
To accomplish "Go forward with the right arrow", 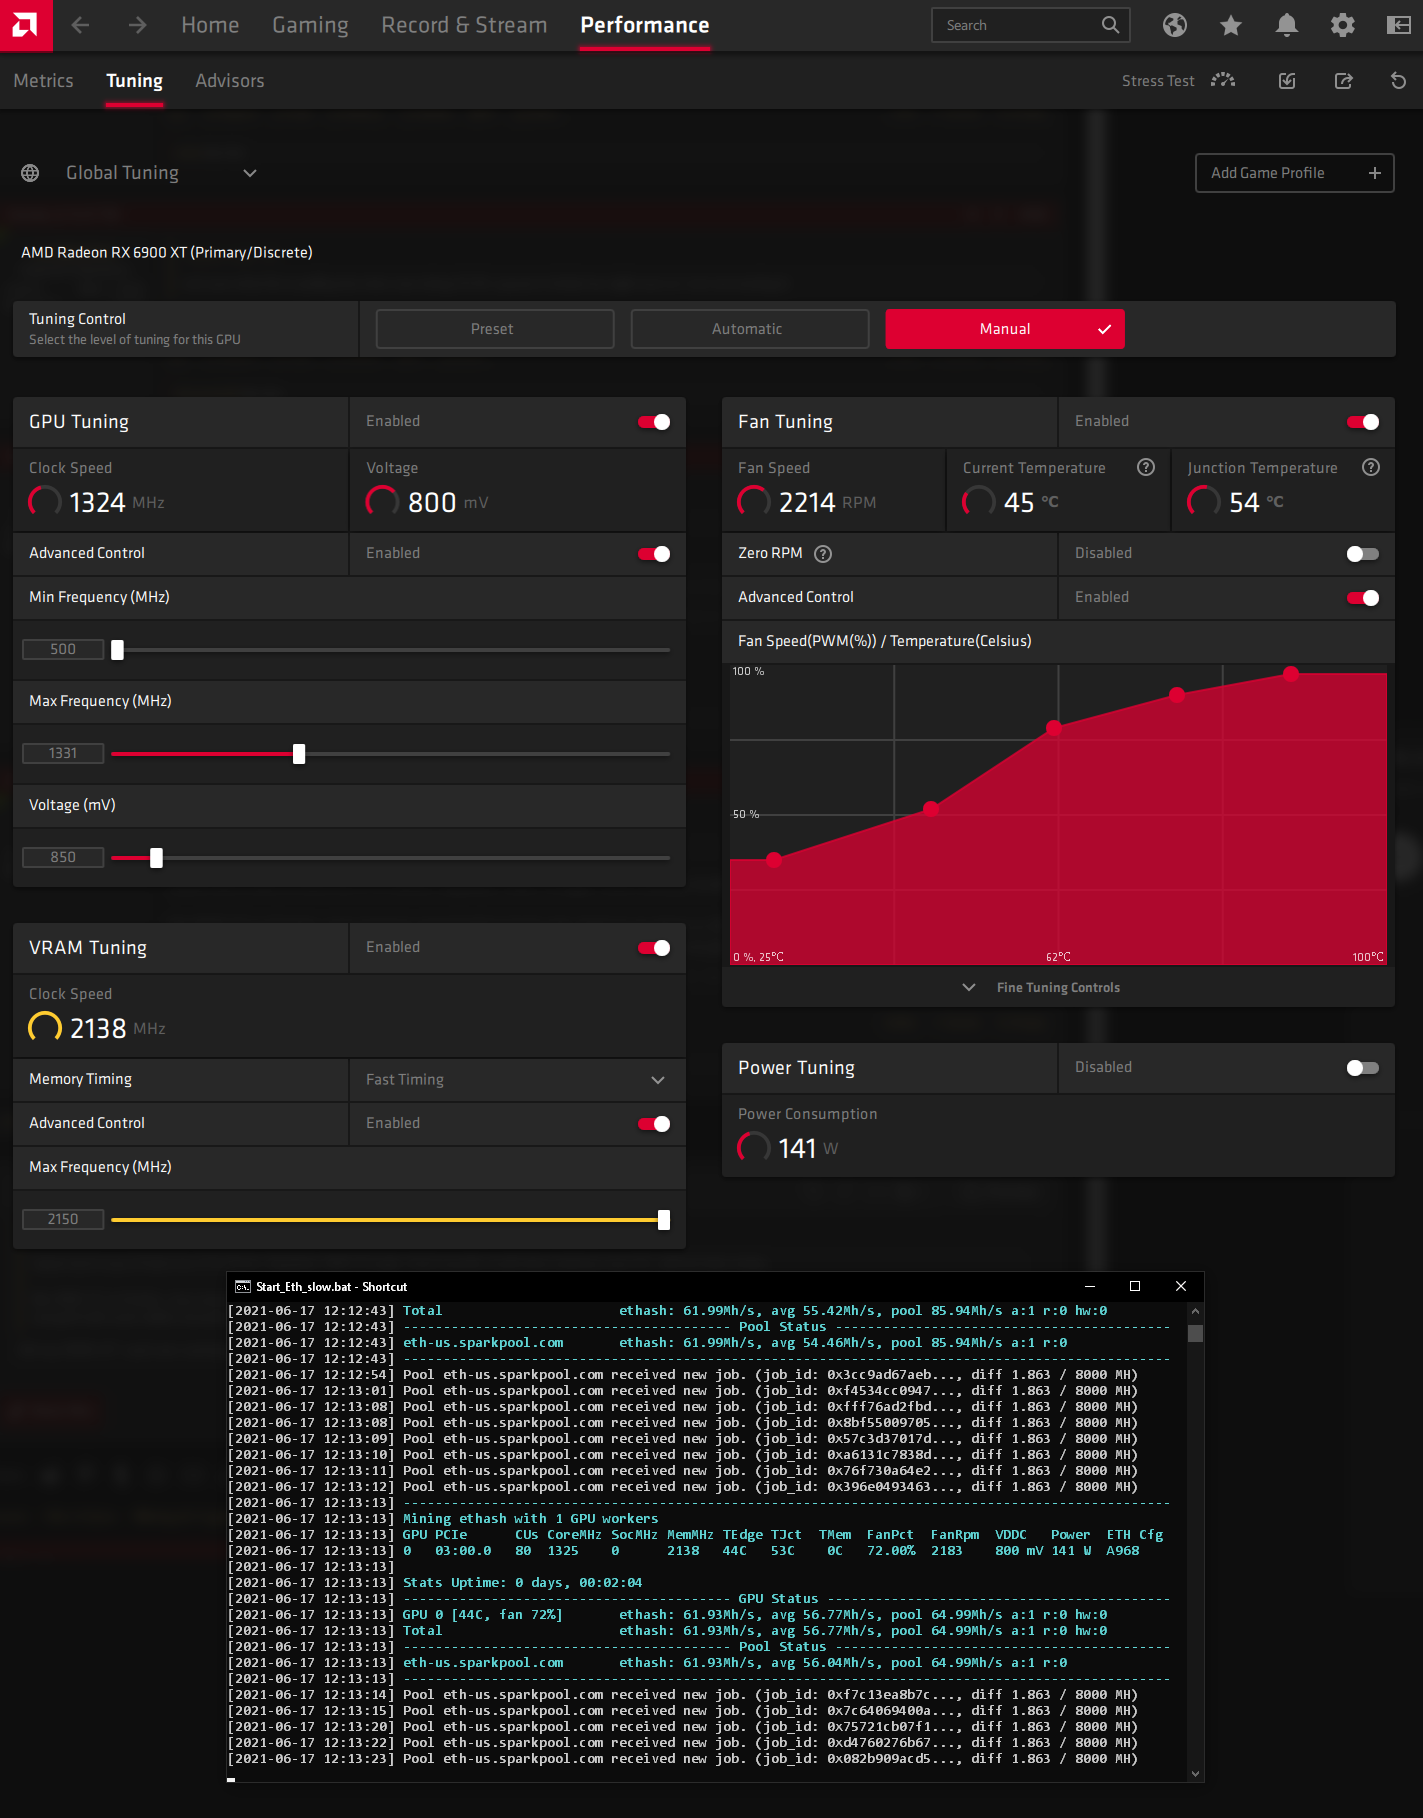I will tap(138, 25).
